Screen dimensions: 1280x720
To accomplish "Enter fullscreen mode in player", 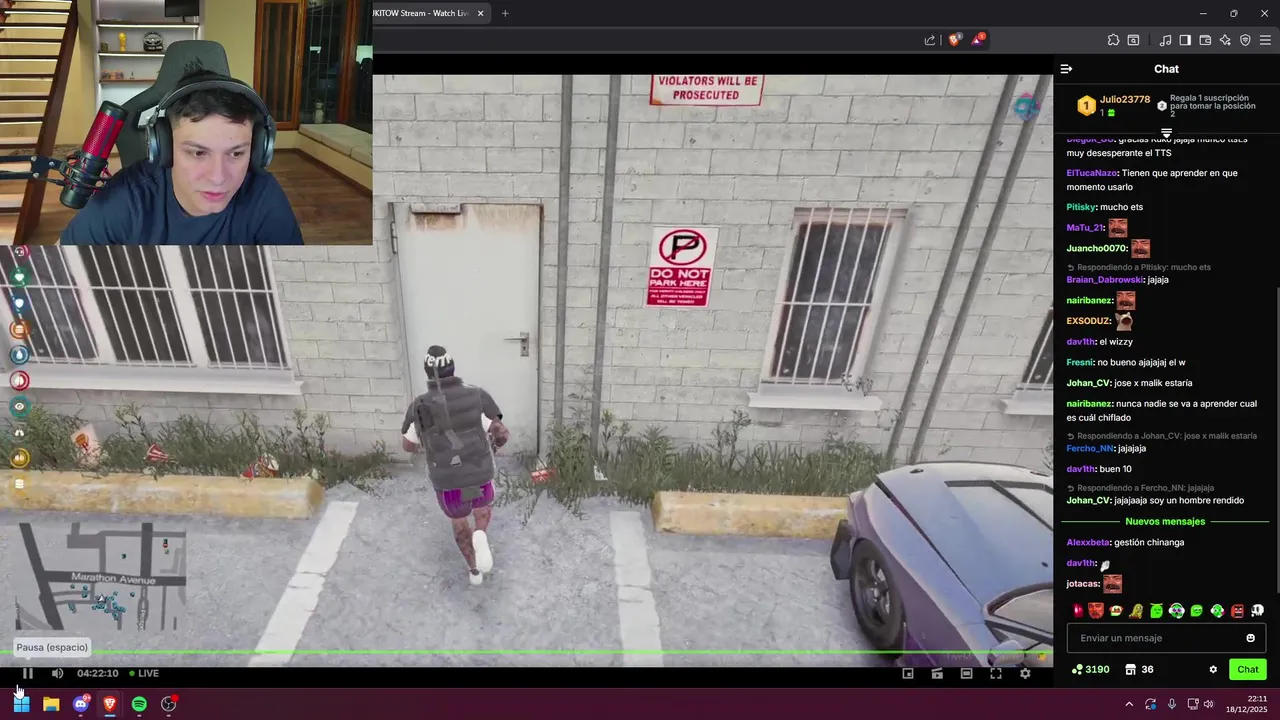I will coord(996,673).
